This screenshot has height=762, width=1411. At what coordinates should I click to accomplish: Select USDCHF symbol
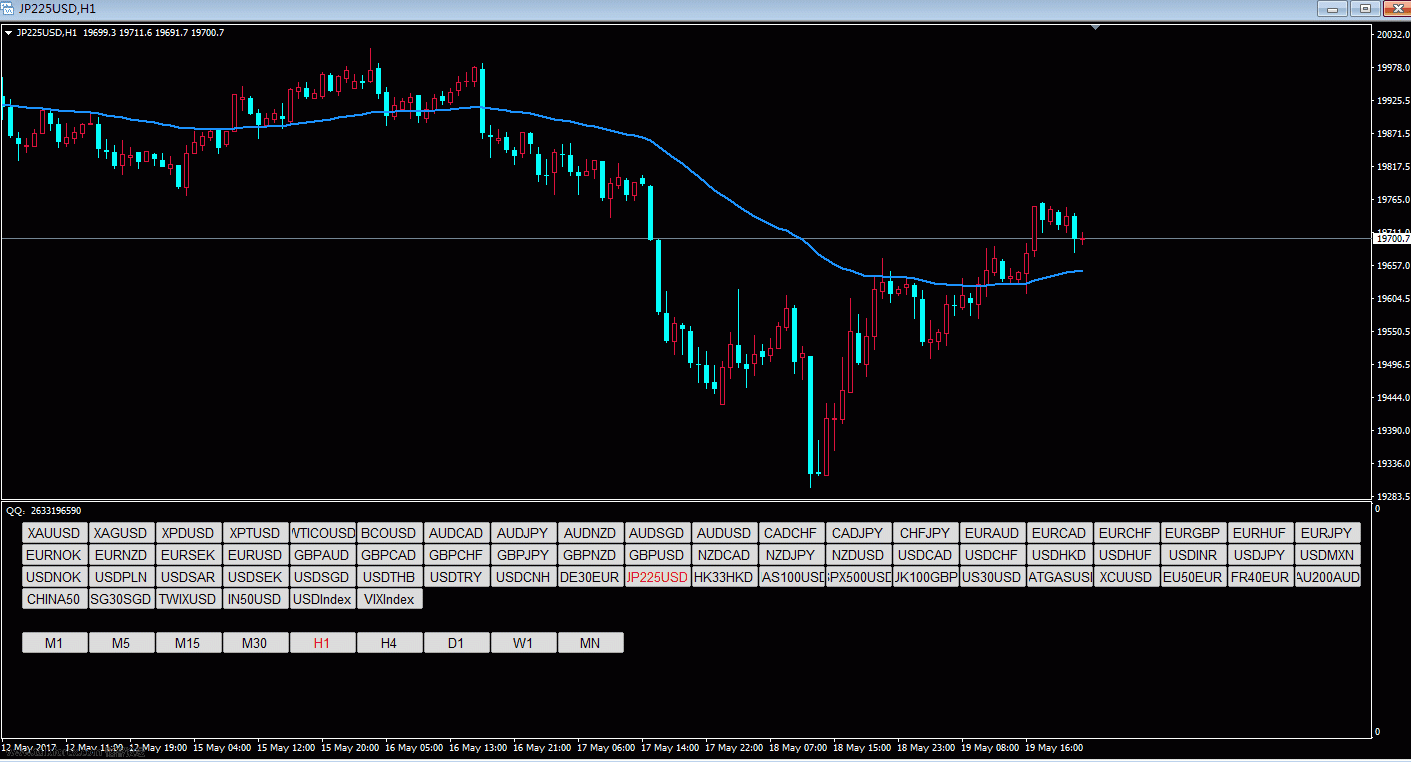[992, 555]
